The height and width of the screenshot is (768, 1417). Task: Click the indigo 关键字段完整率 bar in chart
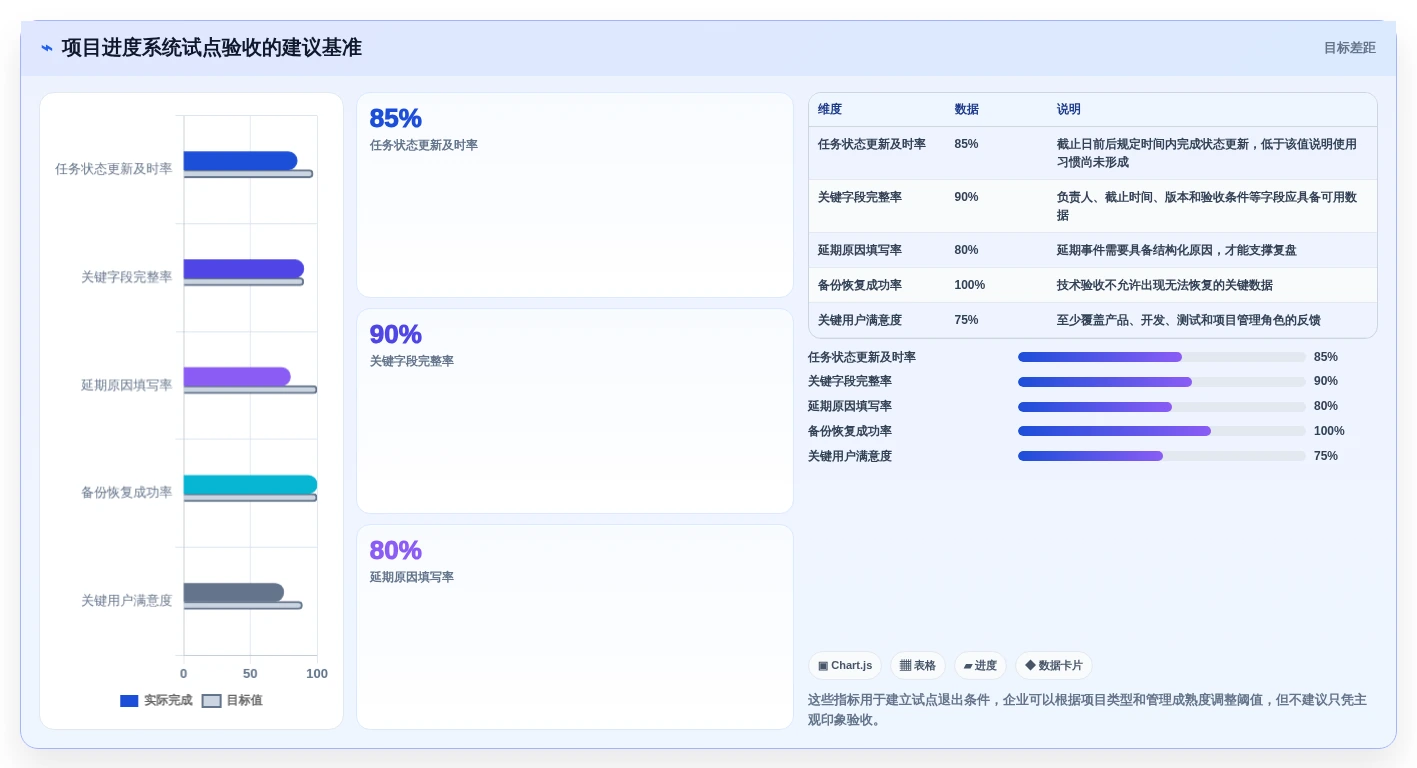[243, 269]
